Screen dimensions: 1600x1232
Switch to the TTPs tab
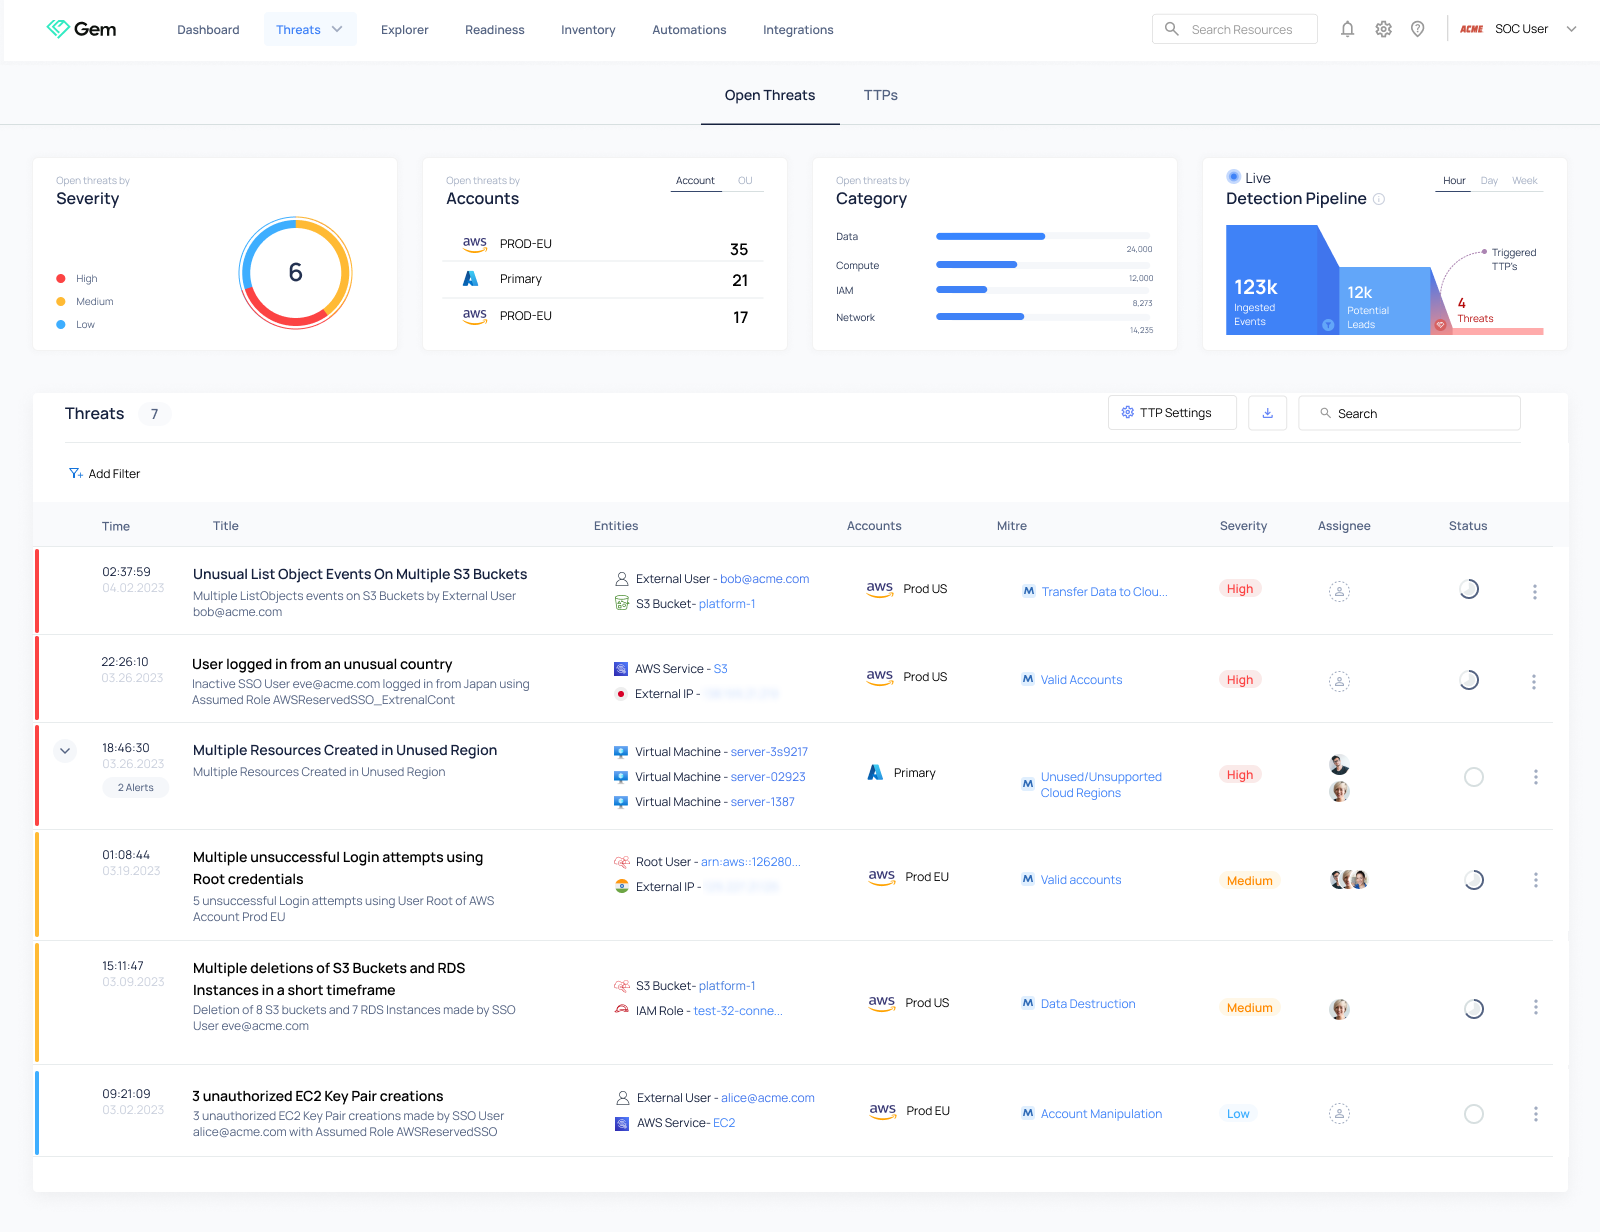tap(881, 96)
